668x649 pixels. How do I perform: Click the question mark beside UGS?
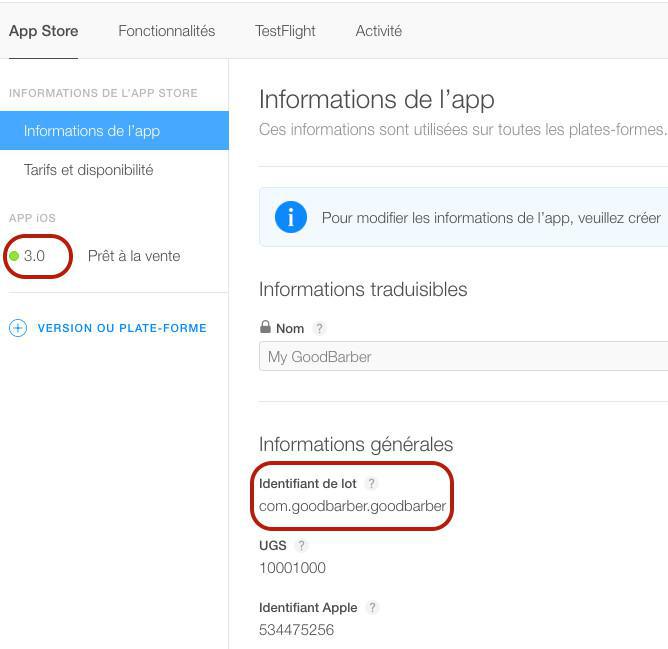(x=301, y=546)
